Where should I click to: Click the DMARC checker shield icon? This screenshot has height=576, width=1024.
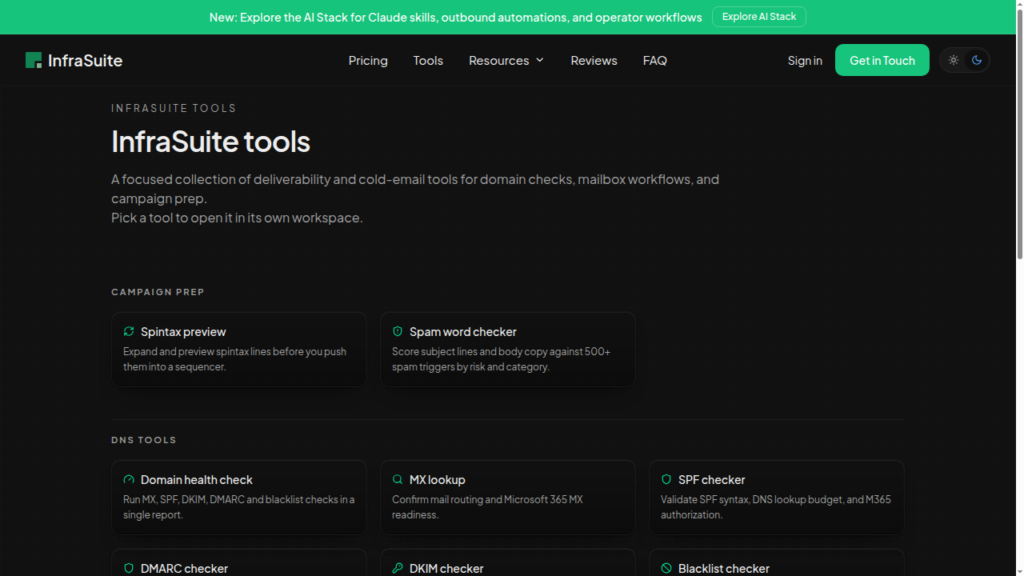[129, 568]
